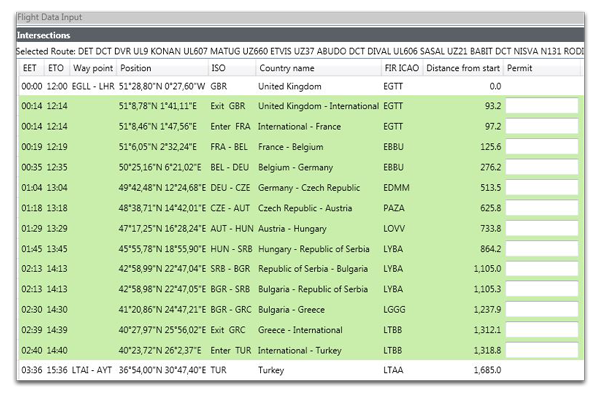Sort by the ETO column header
Screen dimensions: 600x402
coord(56,68)
